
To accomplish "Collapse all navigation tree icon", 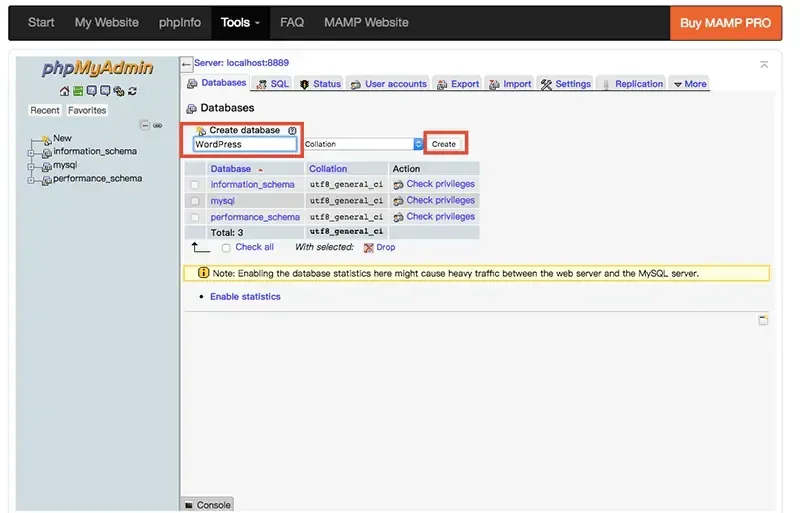I will coord(145,125).
